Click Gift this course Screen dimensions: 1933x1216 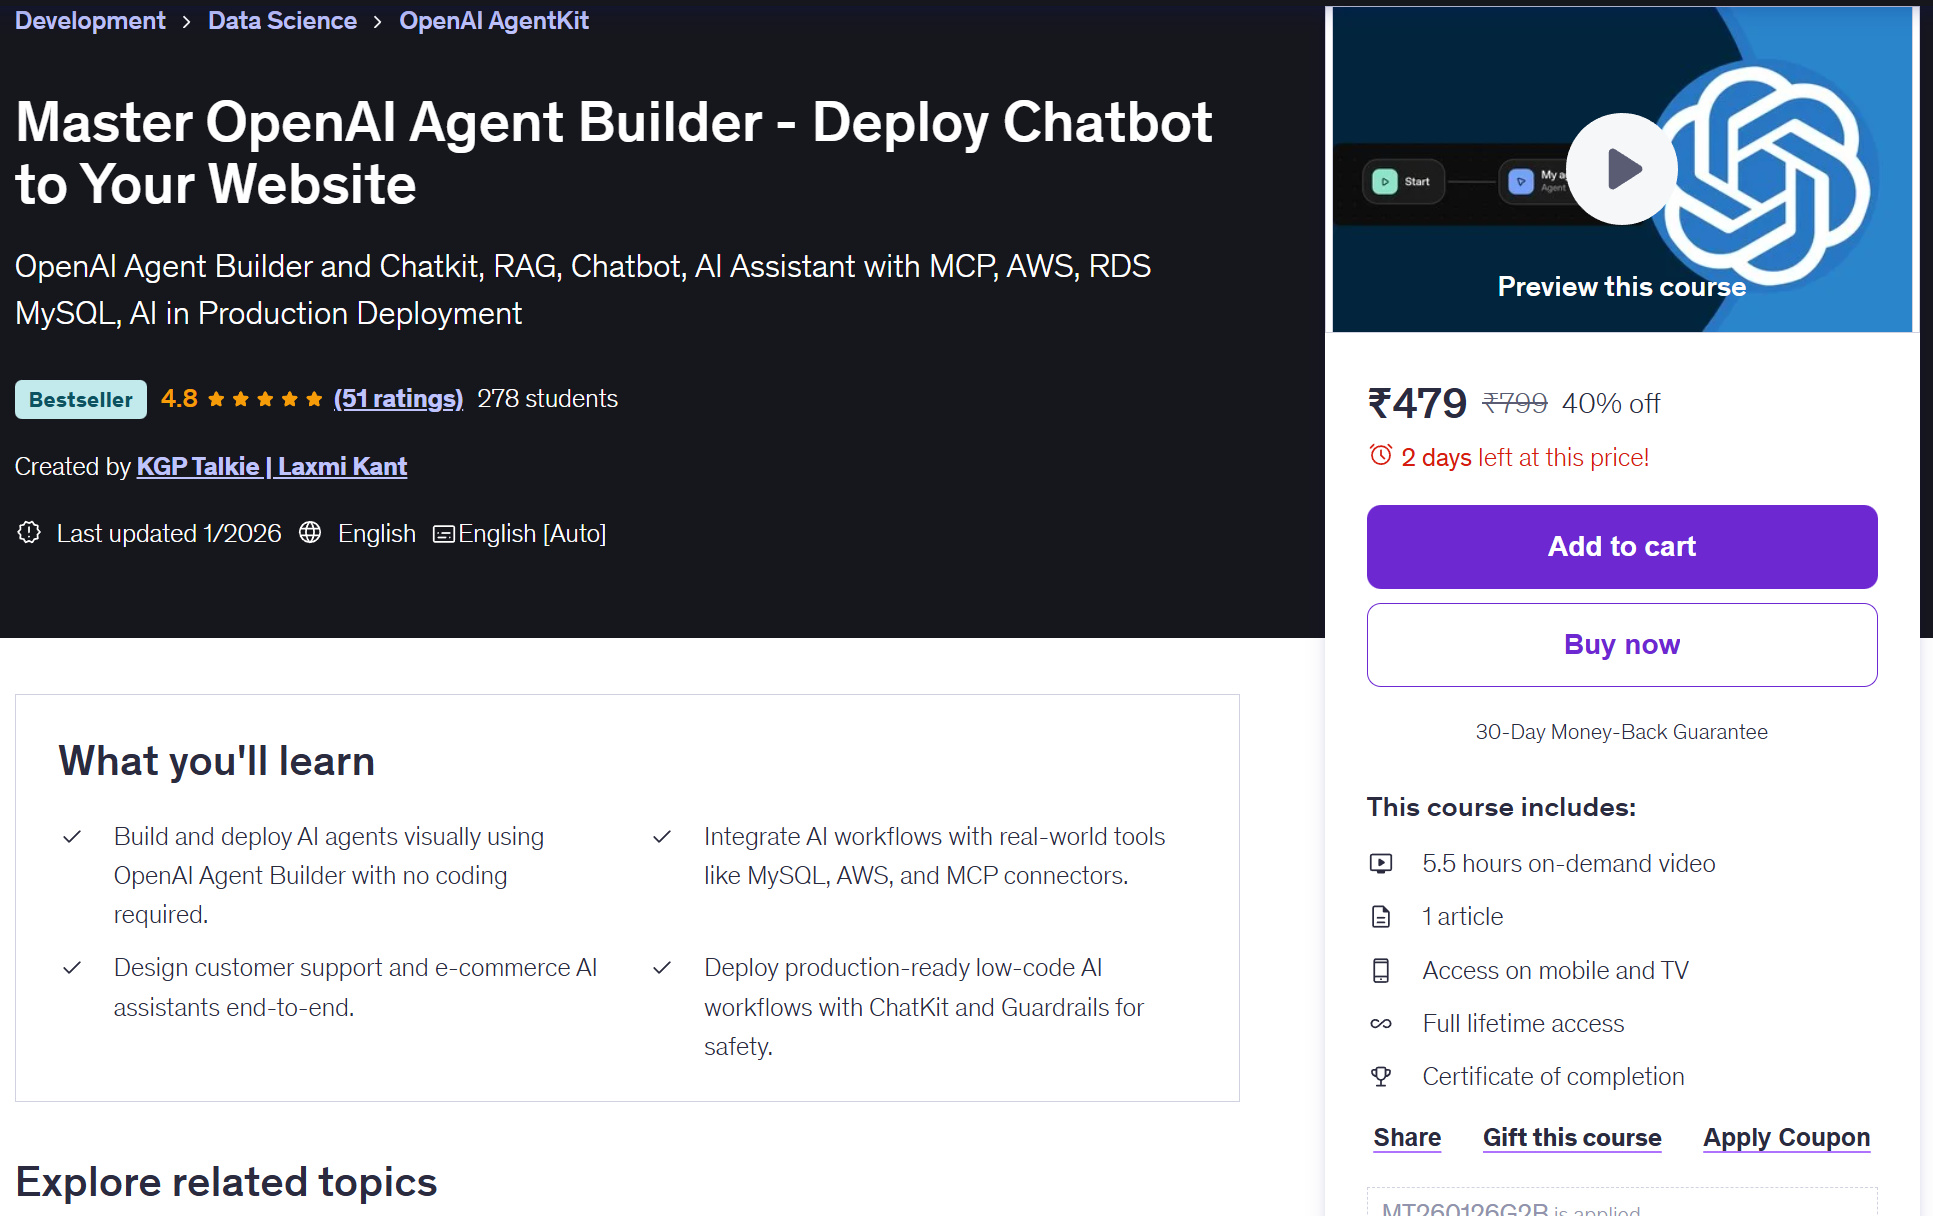pos(1572,1137)
